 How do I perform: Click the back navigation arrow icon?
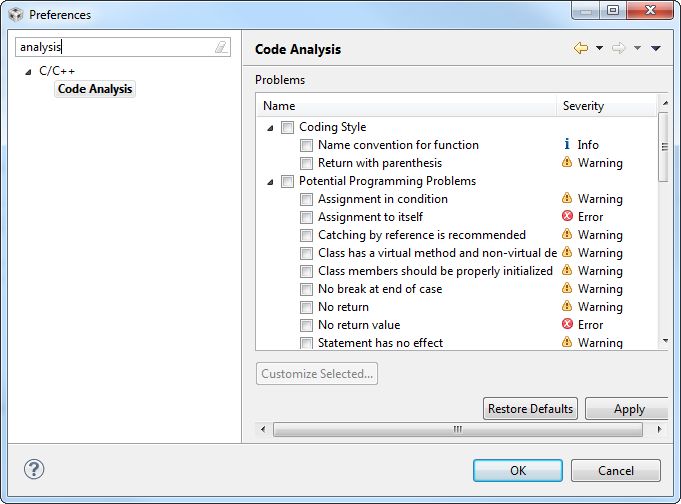(x=580, y=48)
